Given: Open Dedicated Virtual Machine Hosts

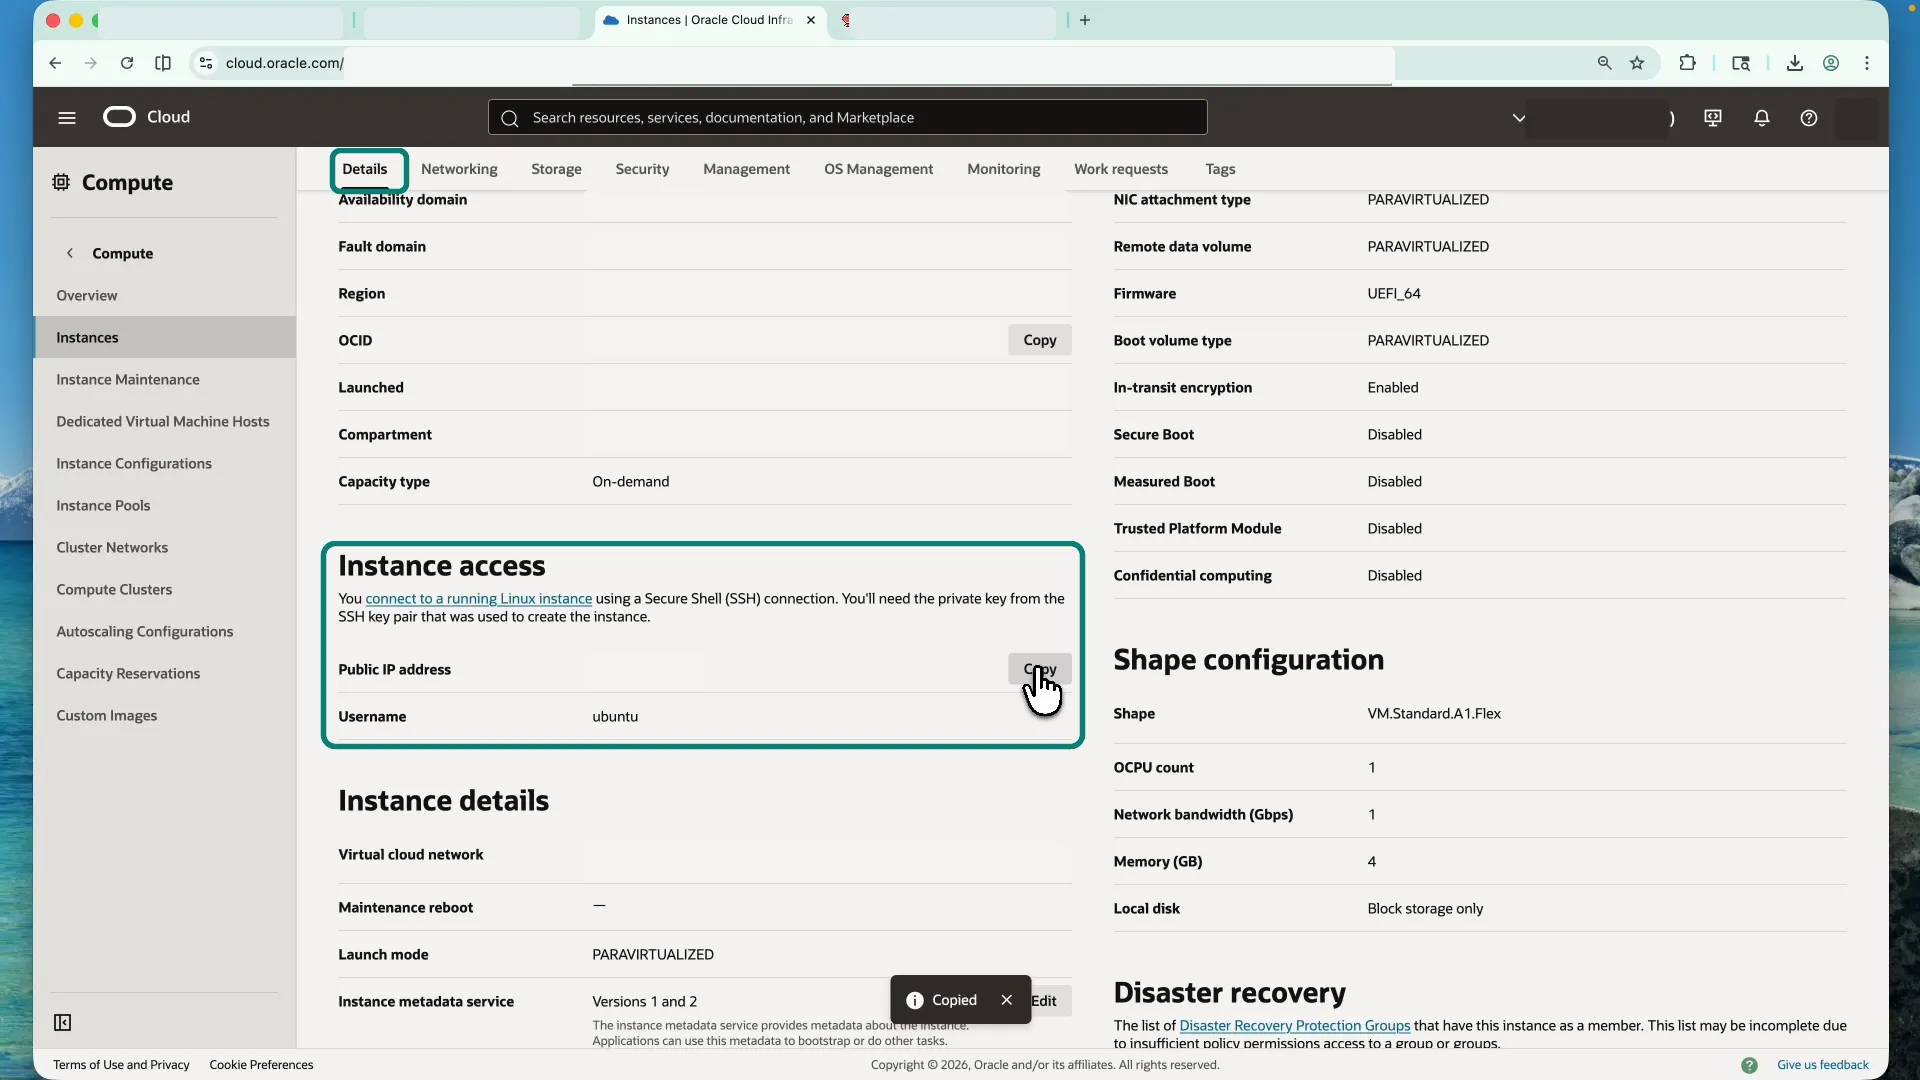Looking at the screenshot, I should [164, 422].
